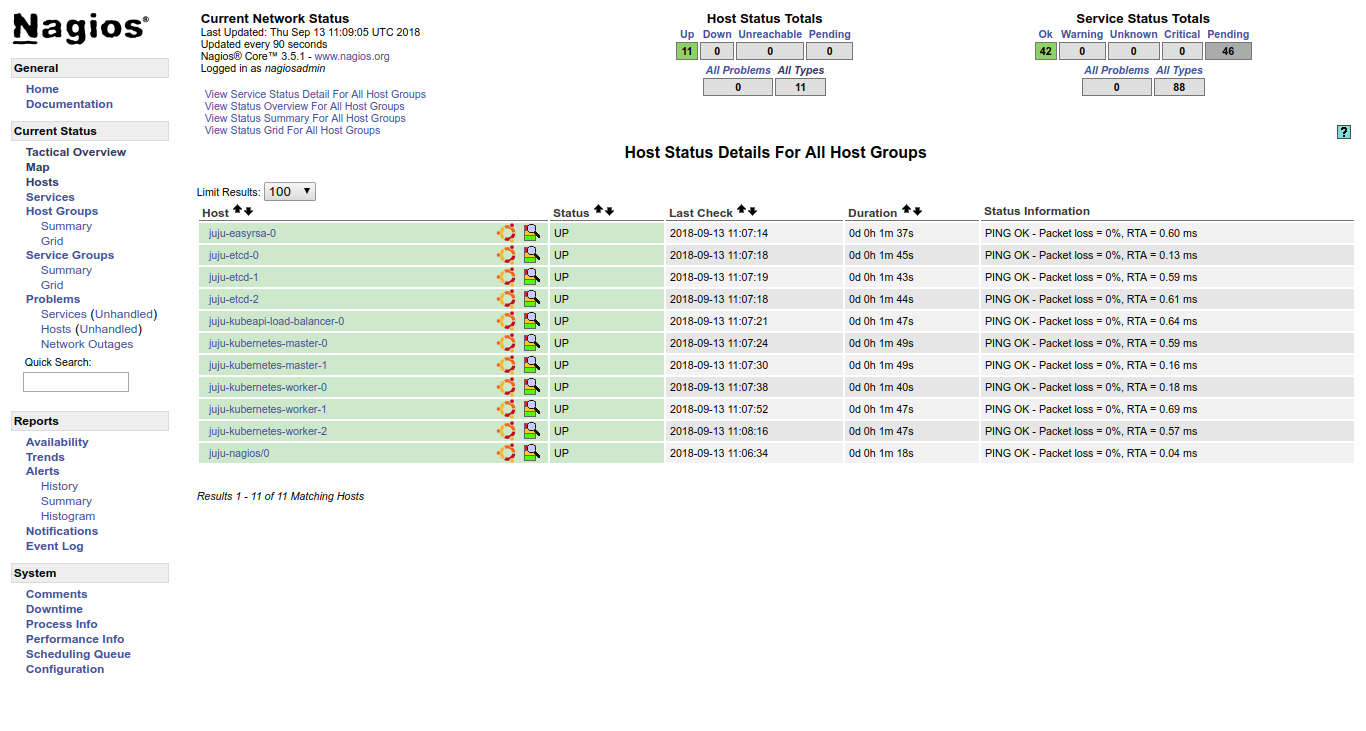Open the juju-kubernetes-master-0 host link
The width and height of the screenshot is (1366, 731).
coord(268,343)
